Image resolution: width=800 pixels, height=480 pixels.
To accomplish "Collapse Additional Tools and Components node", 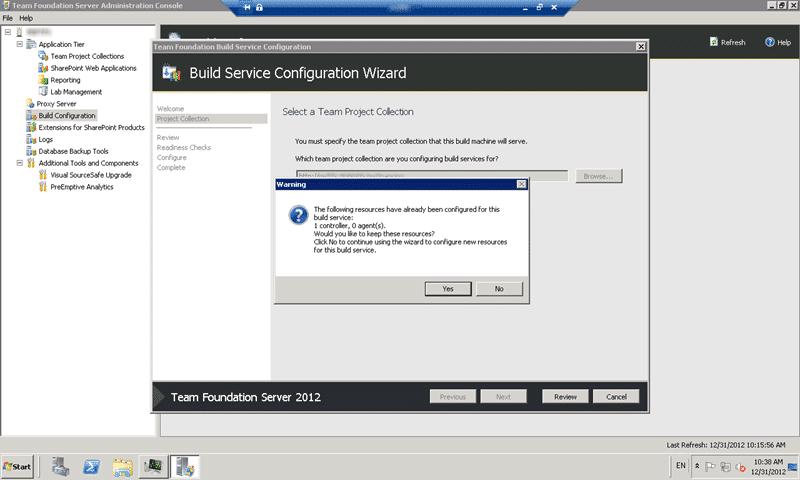I will (x=19, y=163).
